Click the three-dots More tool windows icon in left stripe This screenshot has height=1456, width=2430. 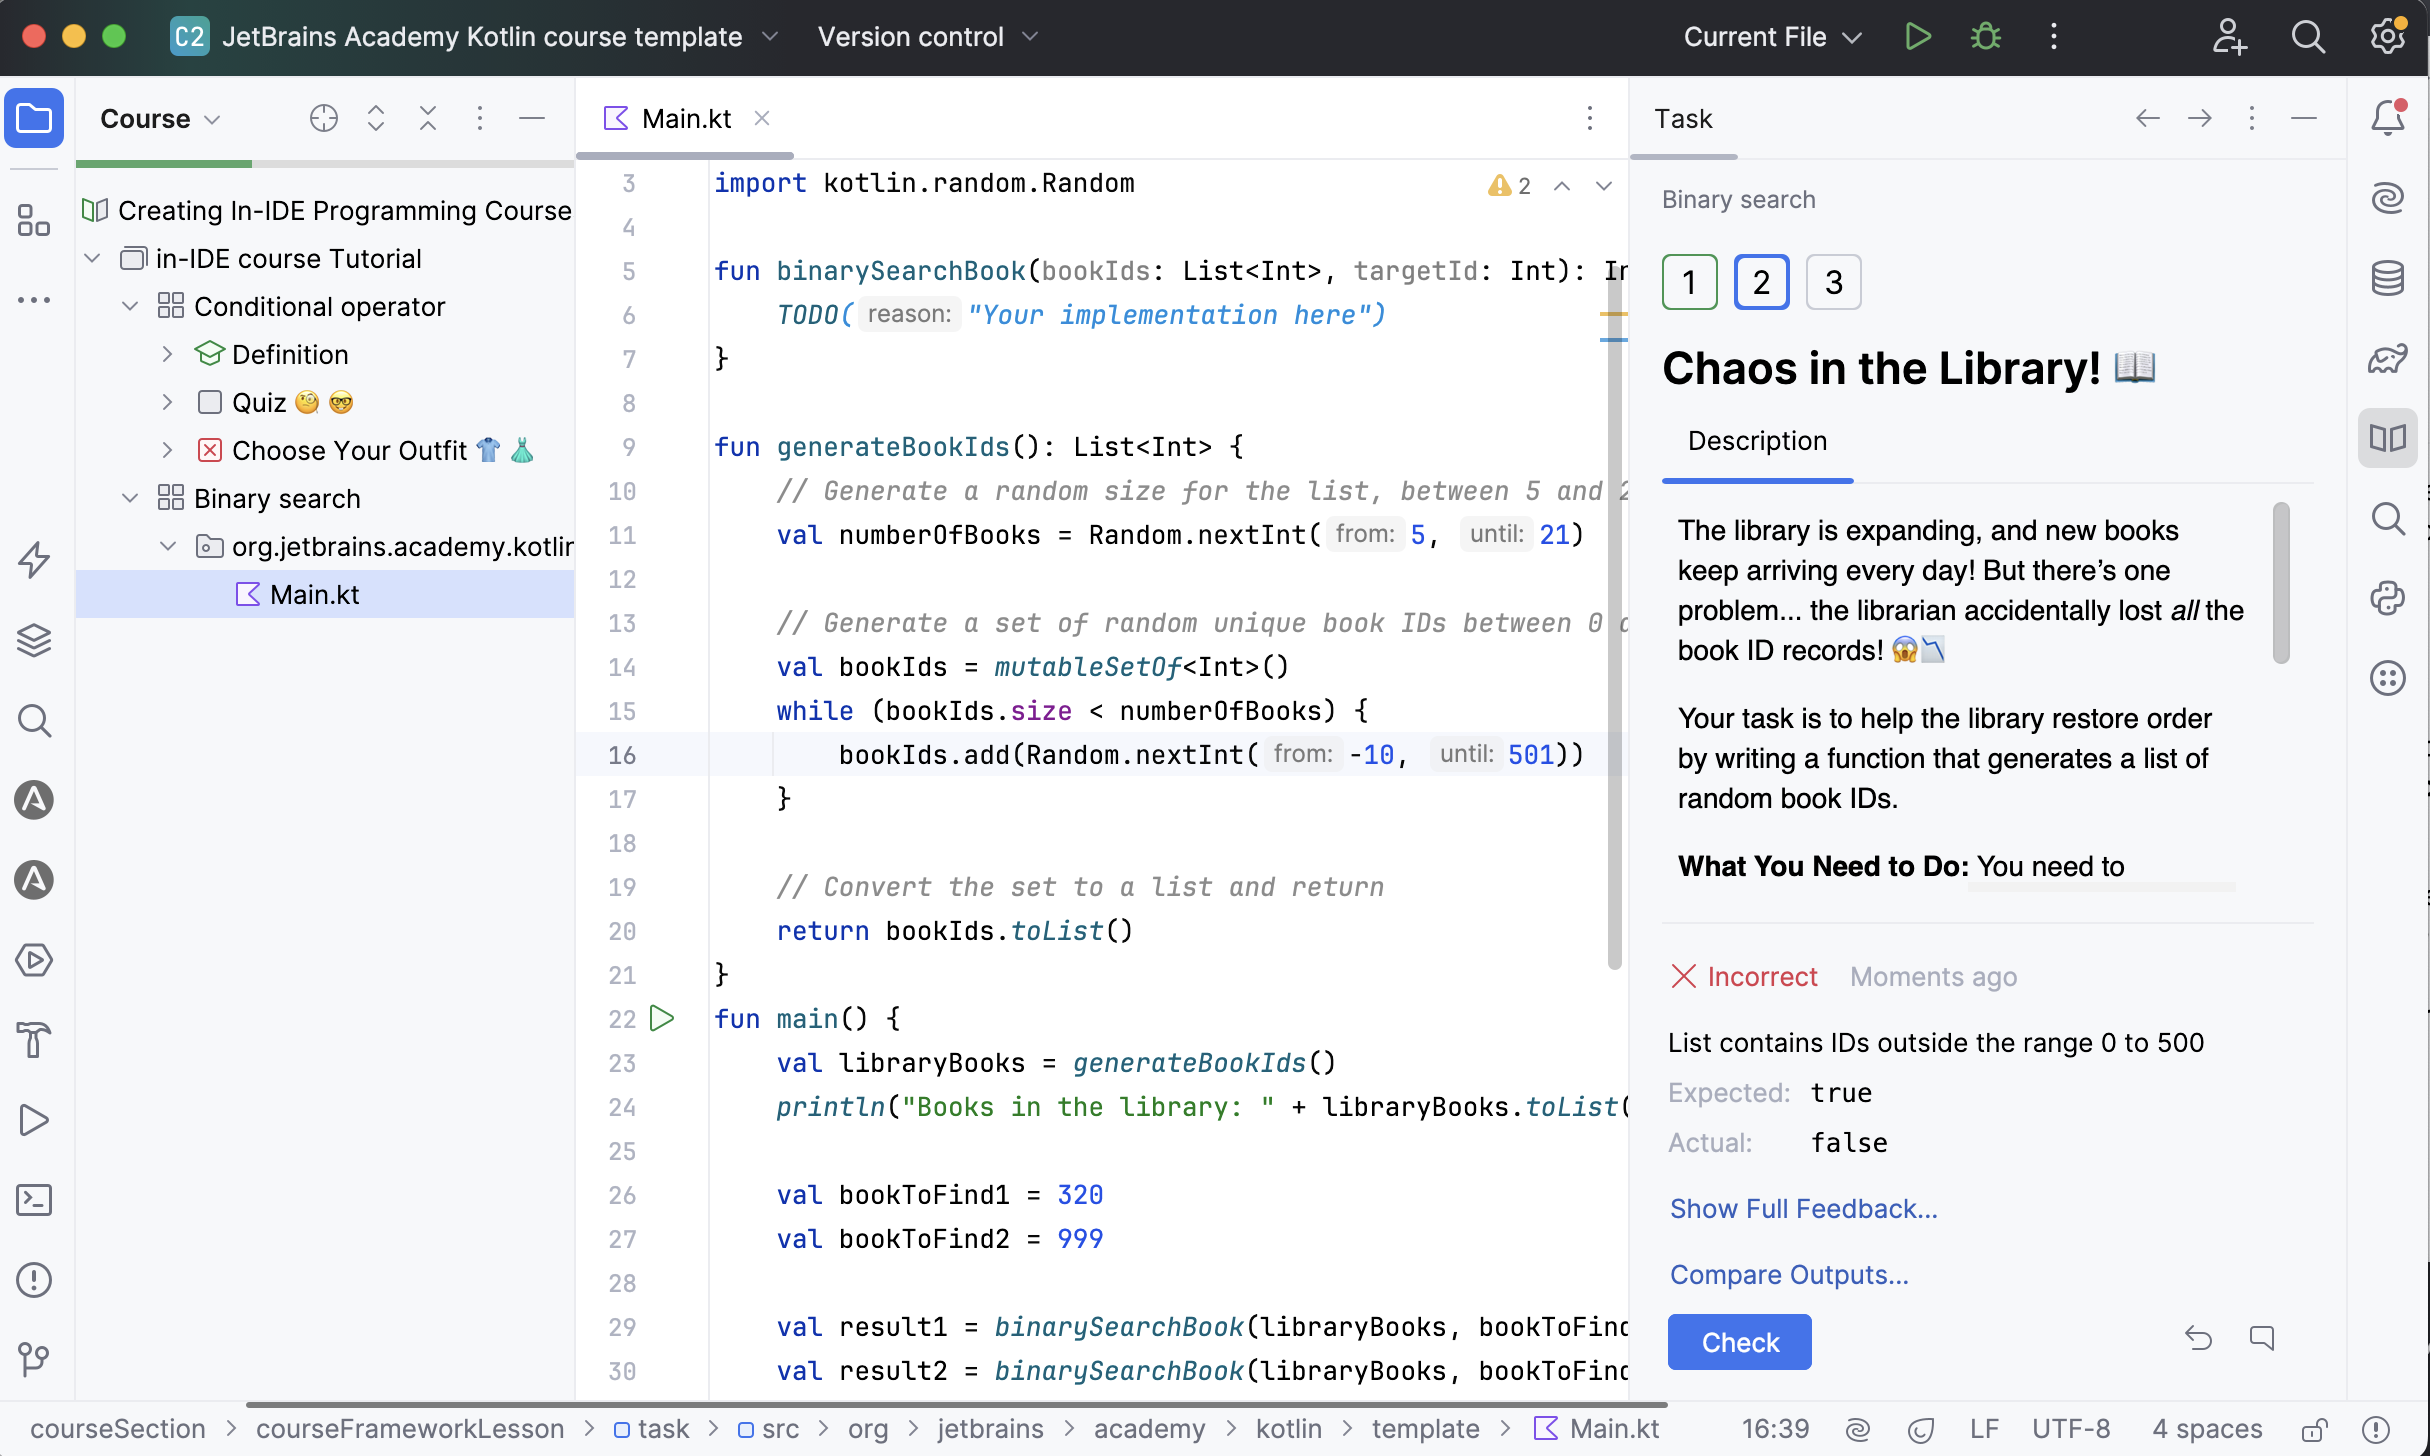pyautogui.click(x=34, y=300)
